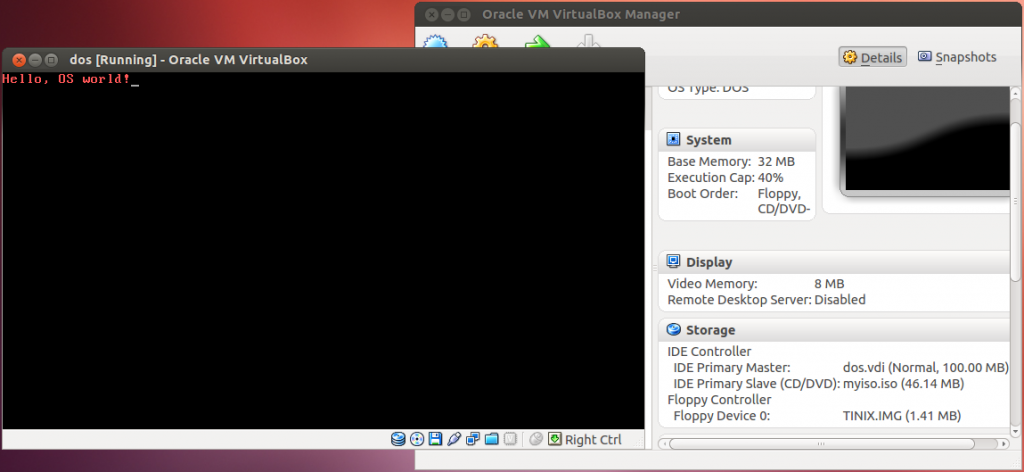This screenshot has height=472, width=1024.
Task: Click the Oracle VM VirtualBox Manager title bar
Action: tap(719, 14)
